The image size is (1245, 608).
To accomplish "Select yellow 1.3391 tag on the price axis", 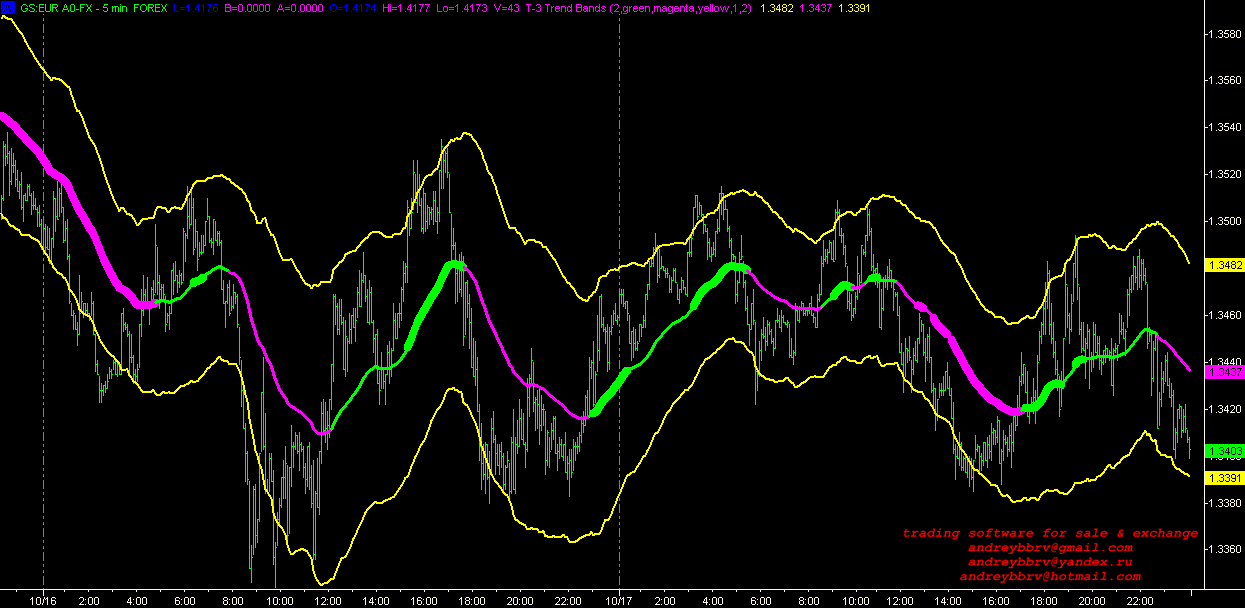I will [1224, 479].
